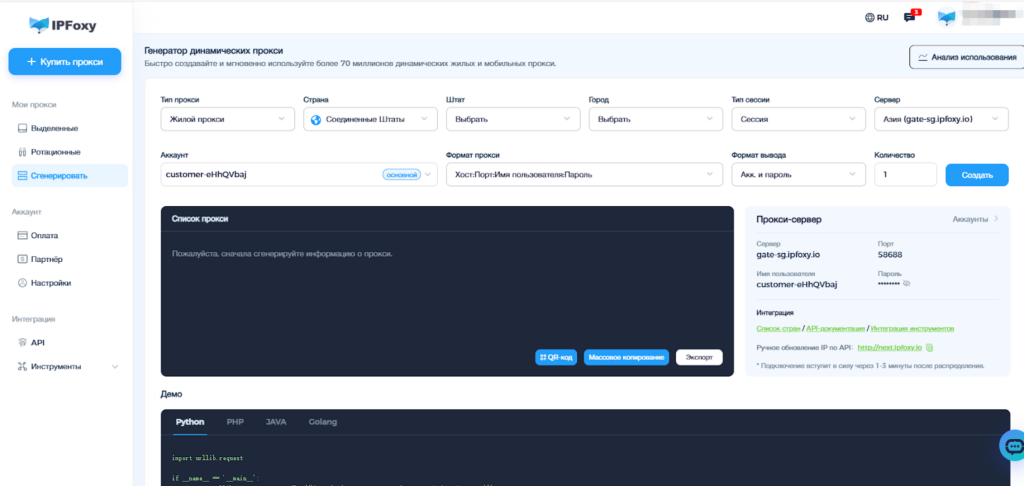This screenshot has width=1024, height=486.
Task: Expand the Тип прокси dropdown
Action: [227, 119]
